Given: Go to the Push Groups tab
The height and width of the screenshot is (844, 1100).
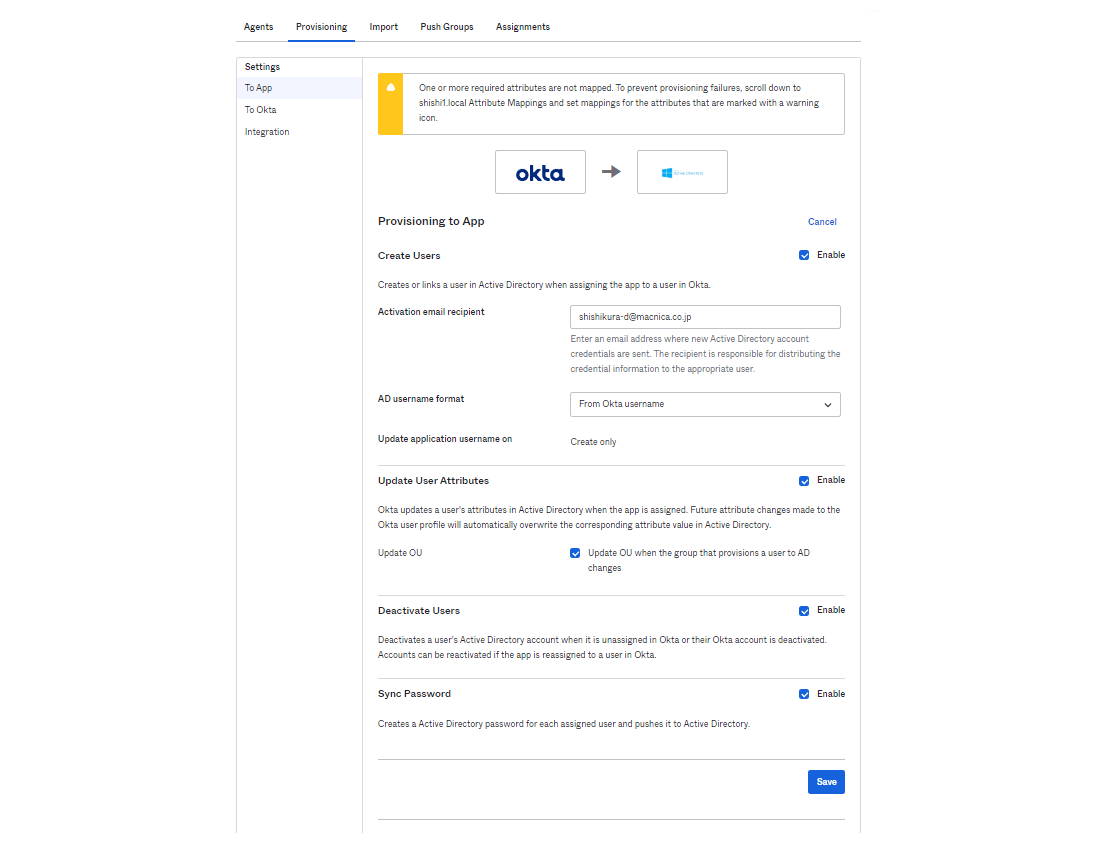Looking at the screenshot, I should (x=447, y=27).
